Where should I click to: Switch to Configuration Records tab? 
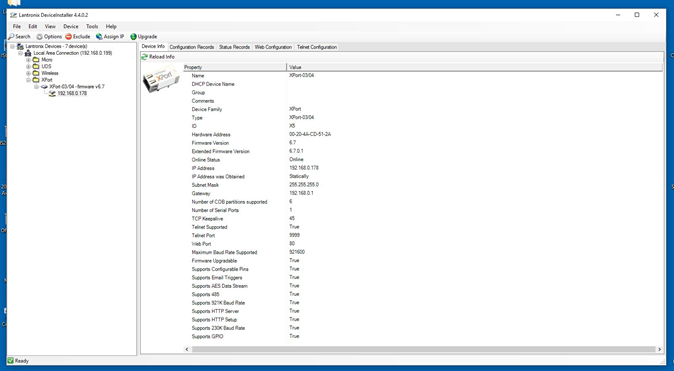192,47
